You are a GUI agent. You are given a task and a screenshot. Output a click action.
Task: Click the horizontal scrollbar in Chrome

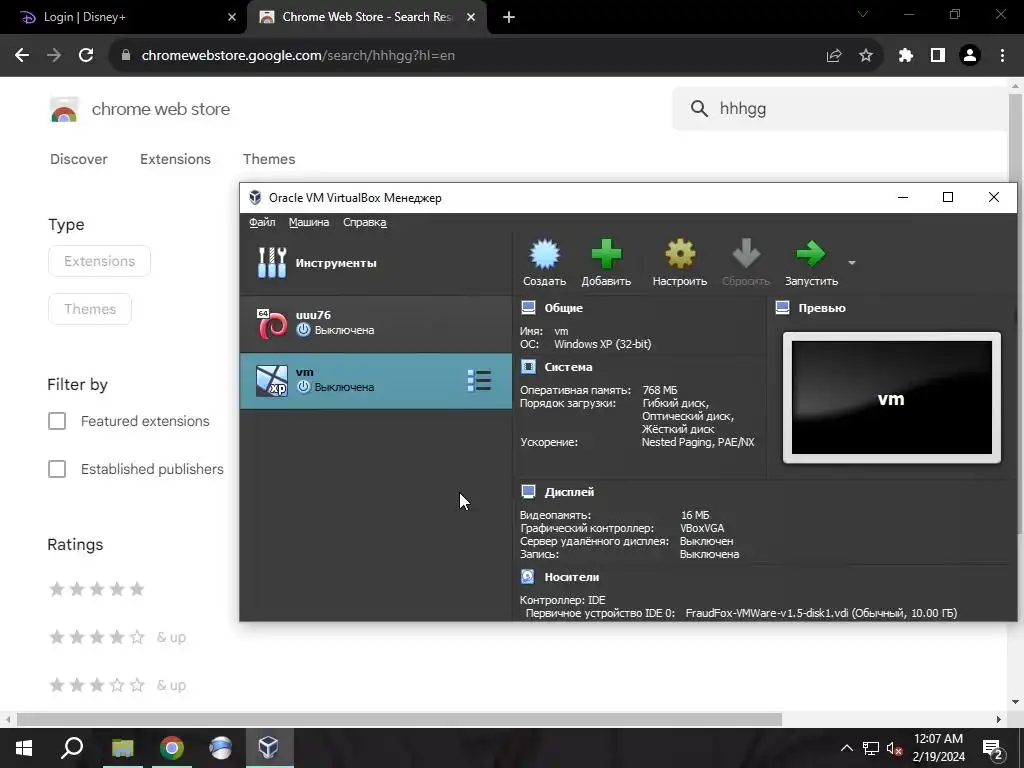(399, 720)
